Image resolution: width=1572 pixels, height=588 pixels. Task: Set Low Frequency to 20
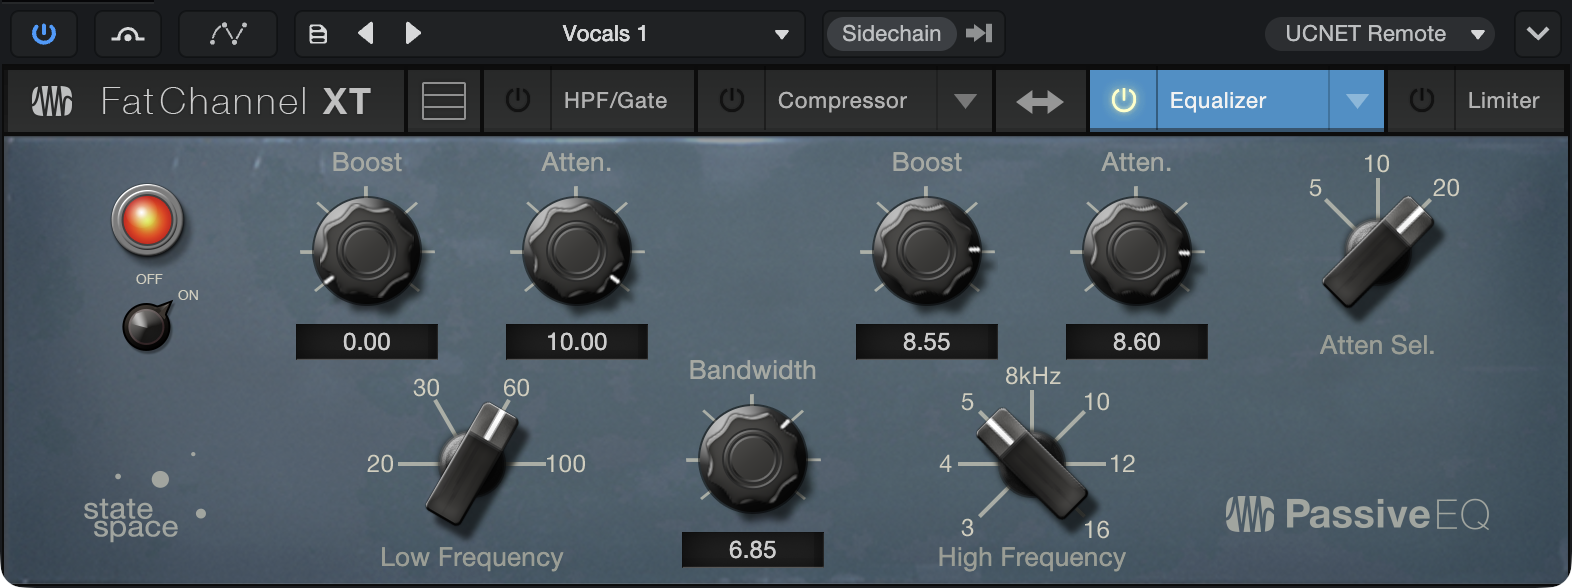pyautogui.click(x=380, y=464)
